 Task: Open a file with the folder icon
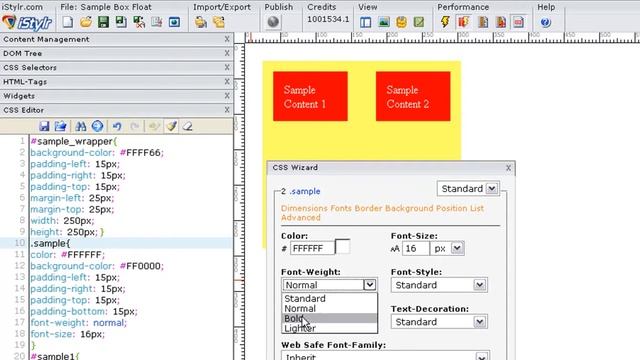click(86, 22)
